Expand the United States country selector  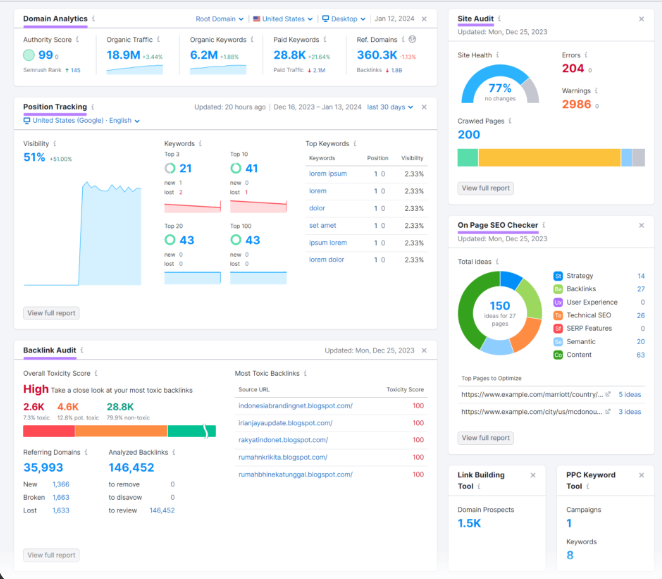pyautogui.click(x=283, y=19)
